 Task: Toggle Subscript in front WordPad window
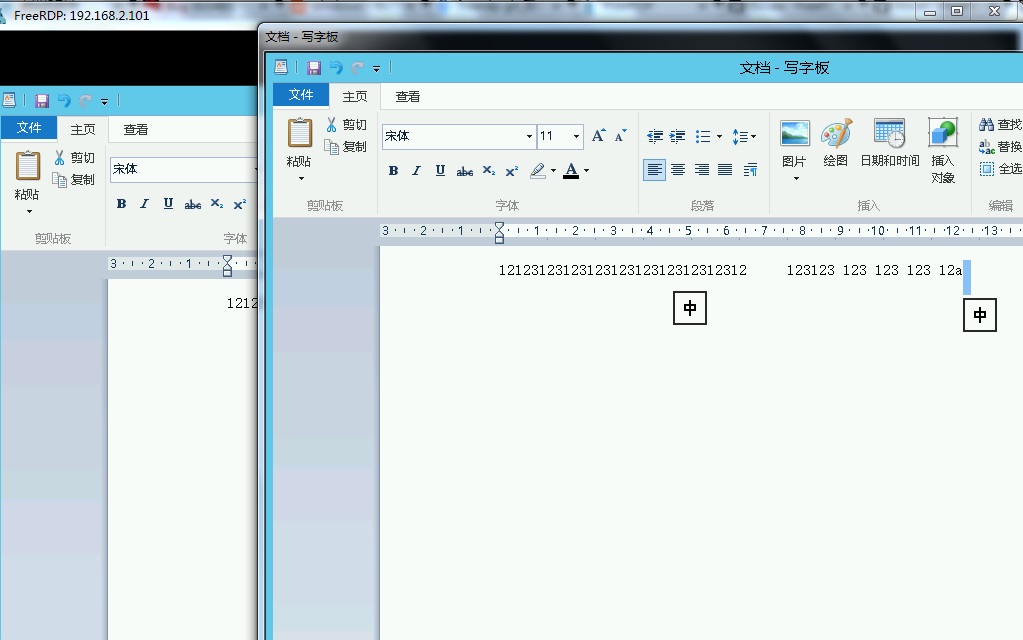click(489, 171)
